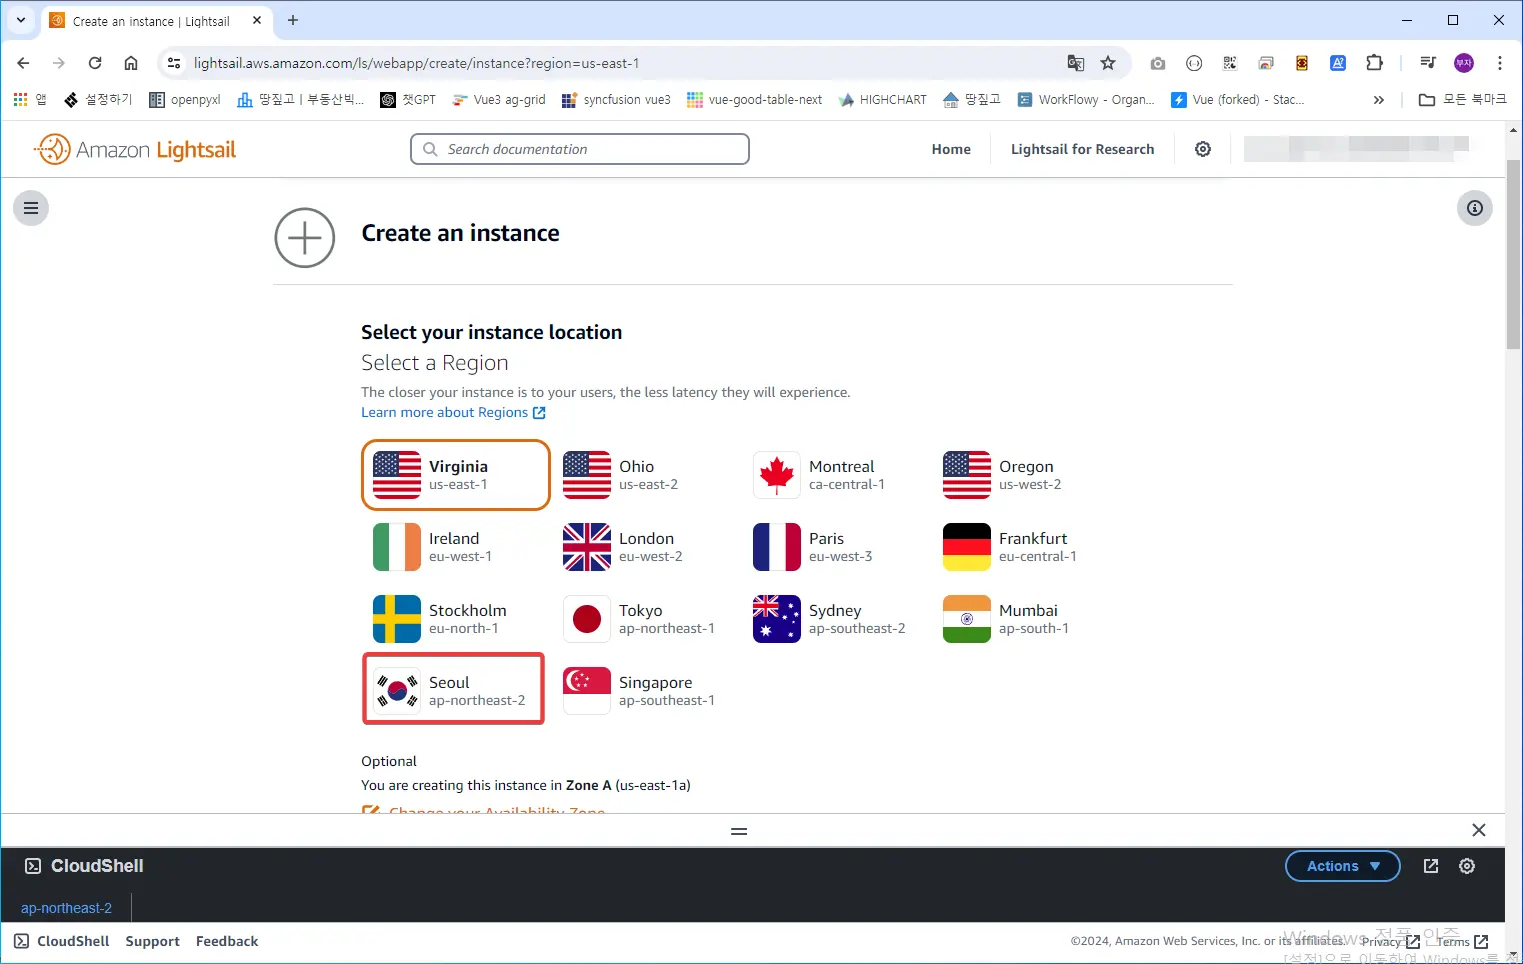This screenshot has width=1523, height=964.
Task: Open CloudShell in a new browser tab
Action: coord(1431,866)
